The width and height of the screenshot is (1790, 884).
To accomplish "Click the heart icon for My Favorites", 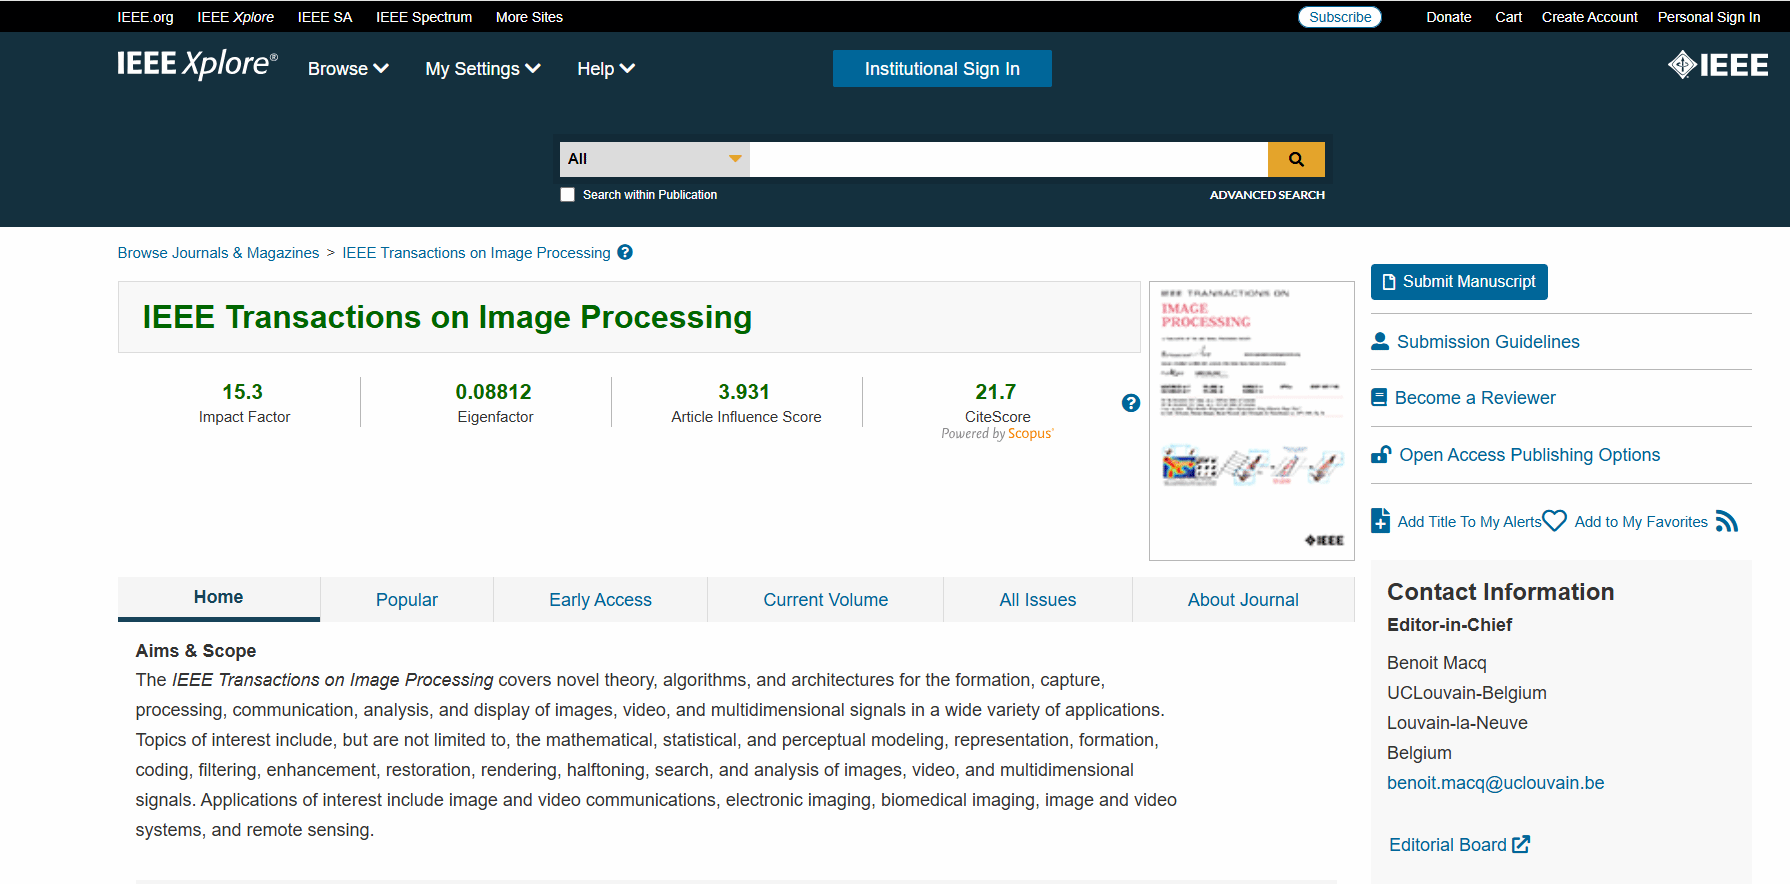I will tap(1554, 520).
